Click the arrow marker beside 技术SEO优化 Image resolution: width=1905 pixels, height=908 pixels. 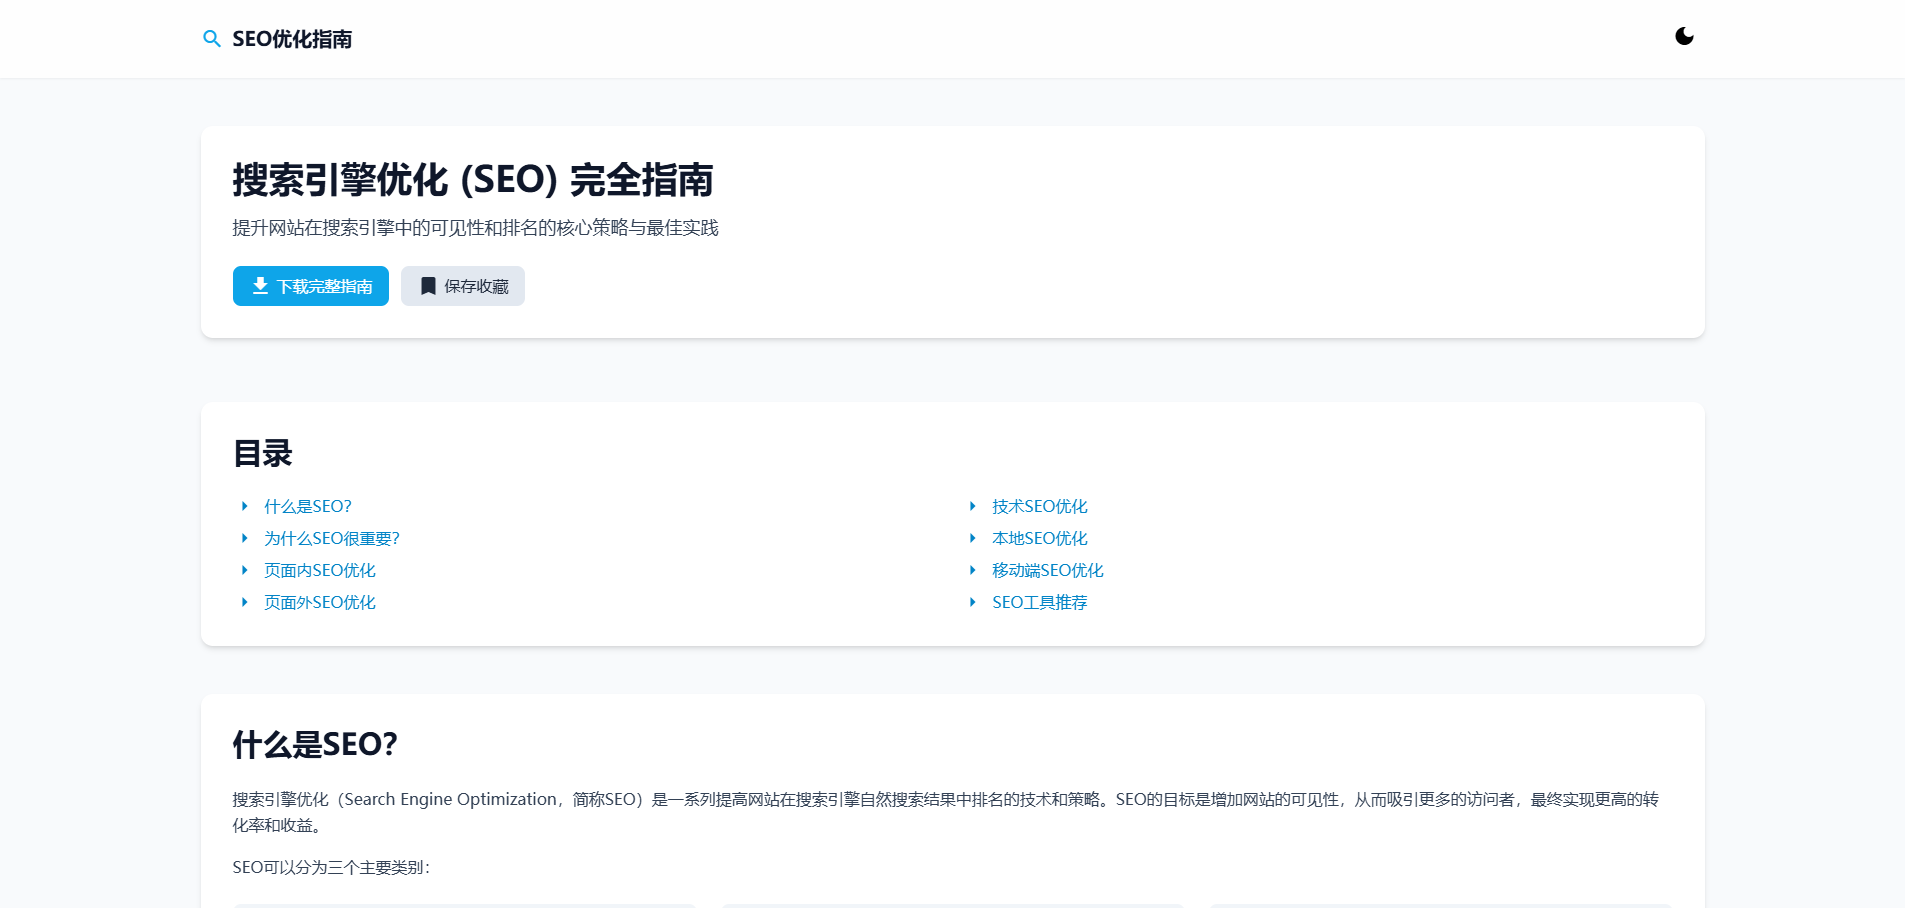972,507
